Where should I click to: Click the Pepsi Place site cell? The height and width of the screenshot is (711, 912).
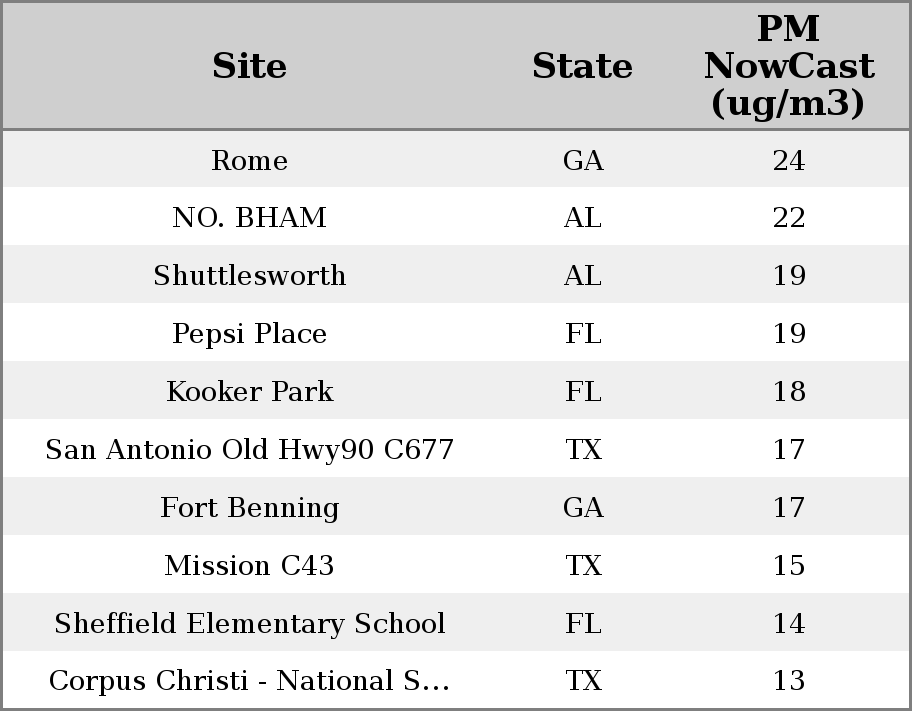[x=249, y=333]
